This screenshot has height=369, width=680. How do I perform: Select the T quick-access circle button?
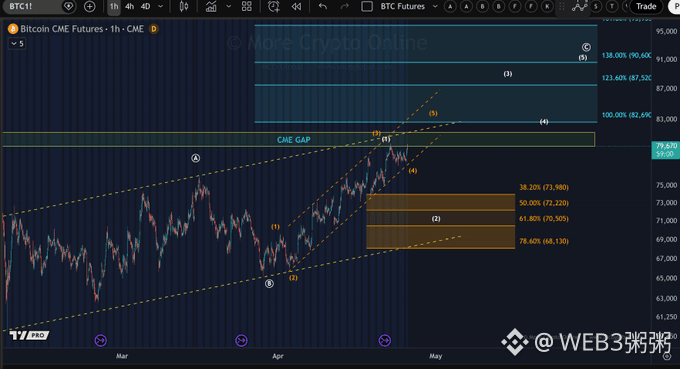(612, 7)
